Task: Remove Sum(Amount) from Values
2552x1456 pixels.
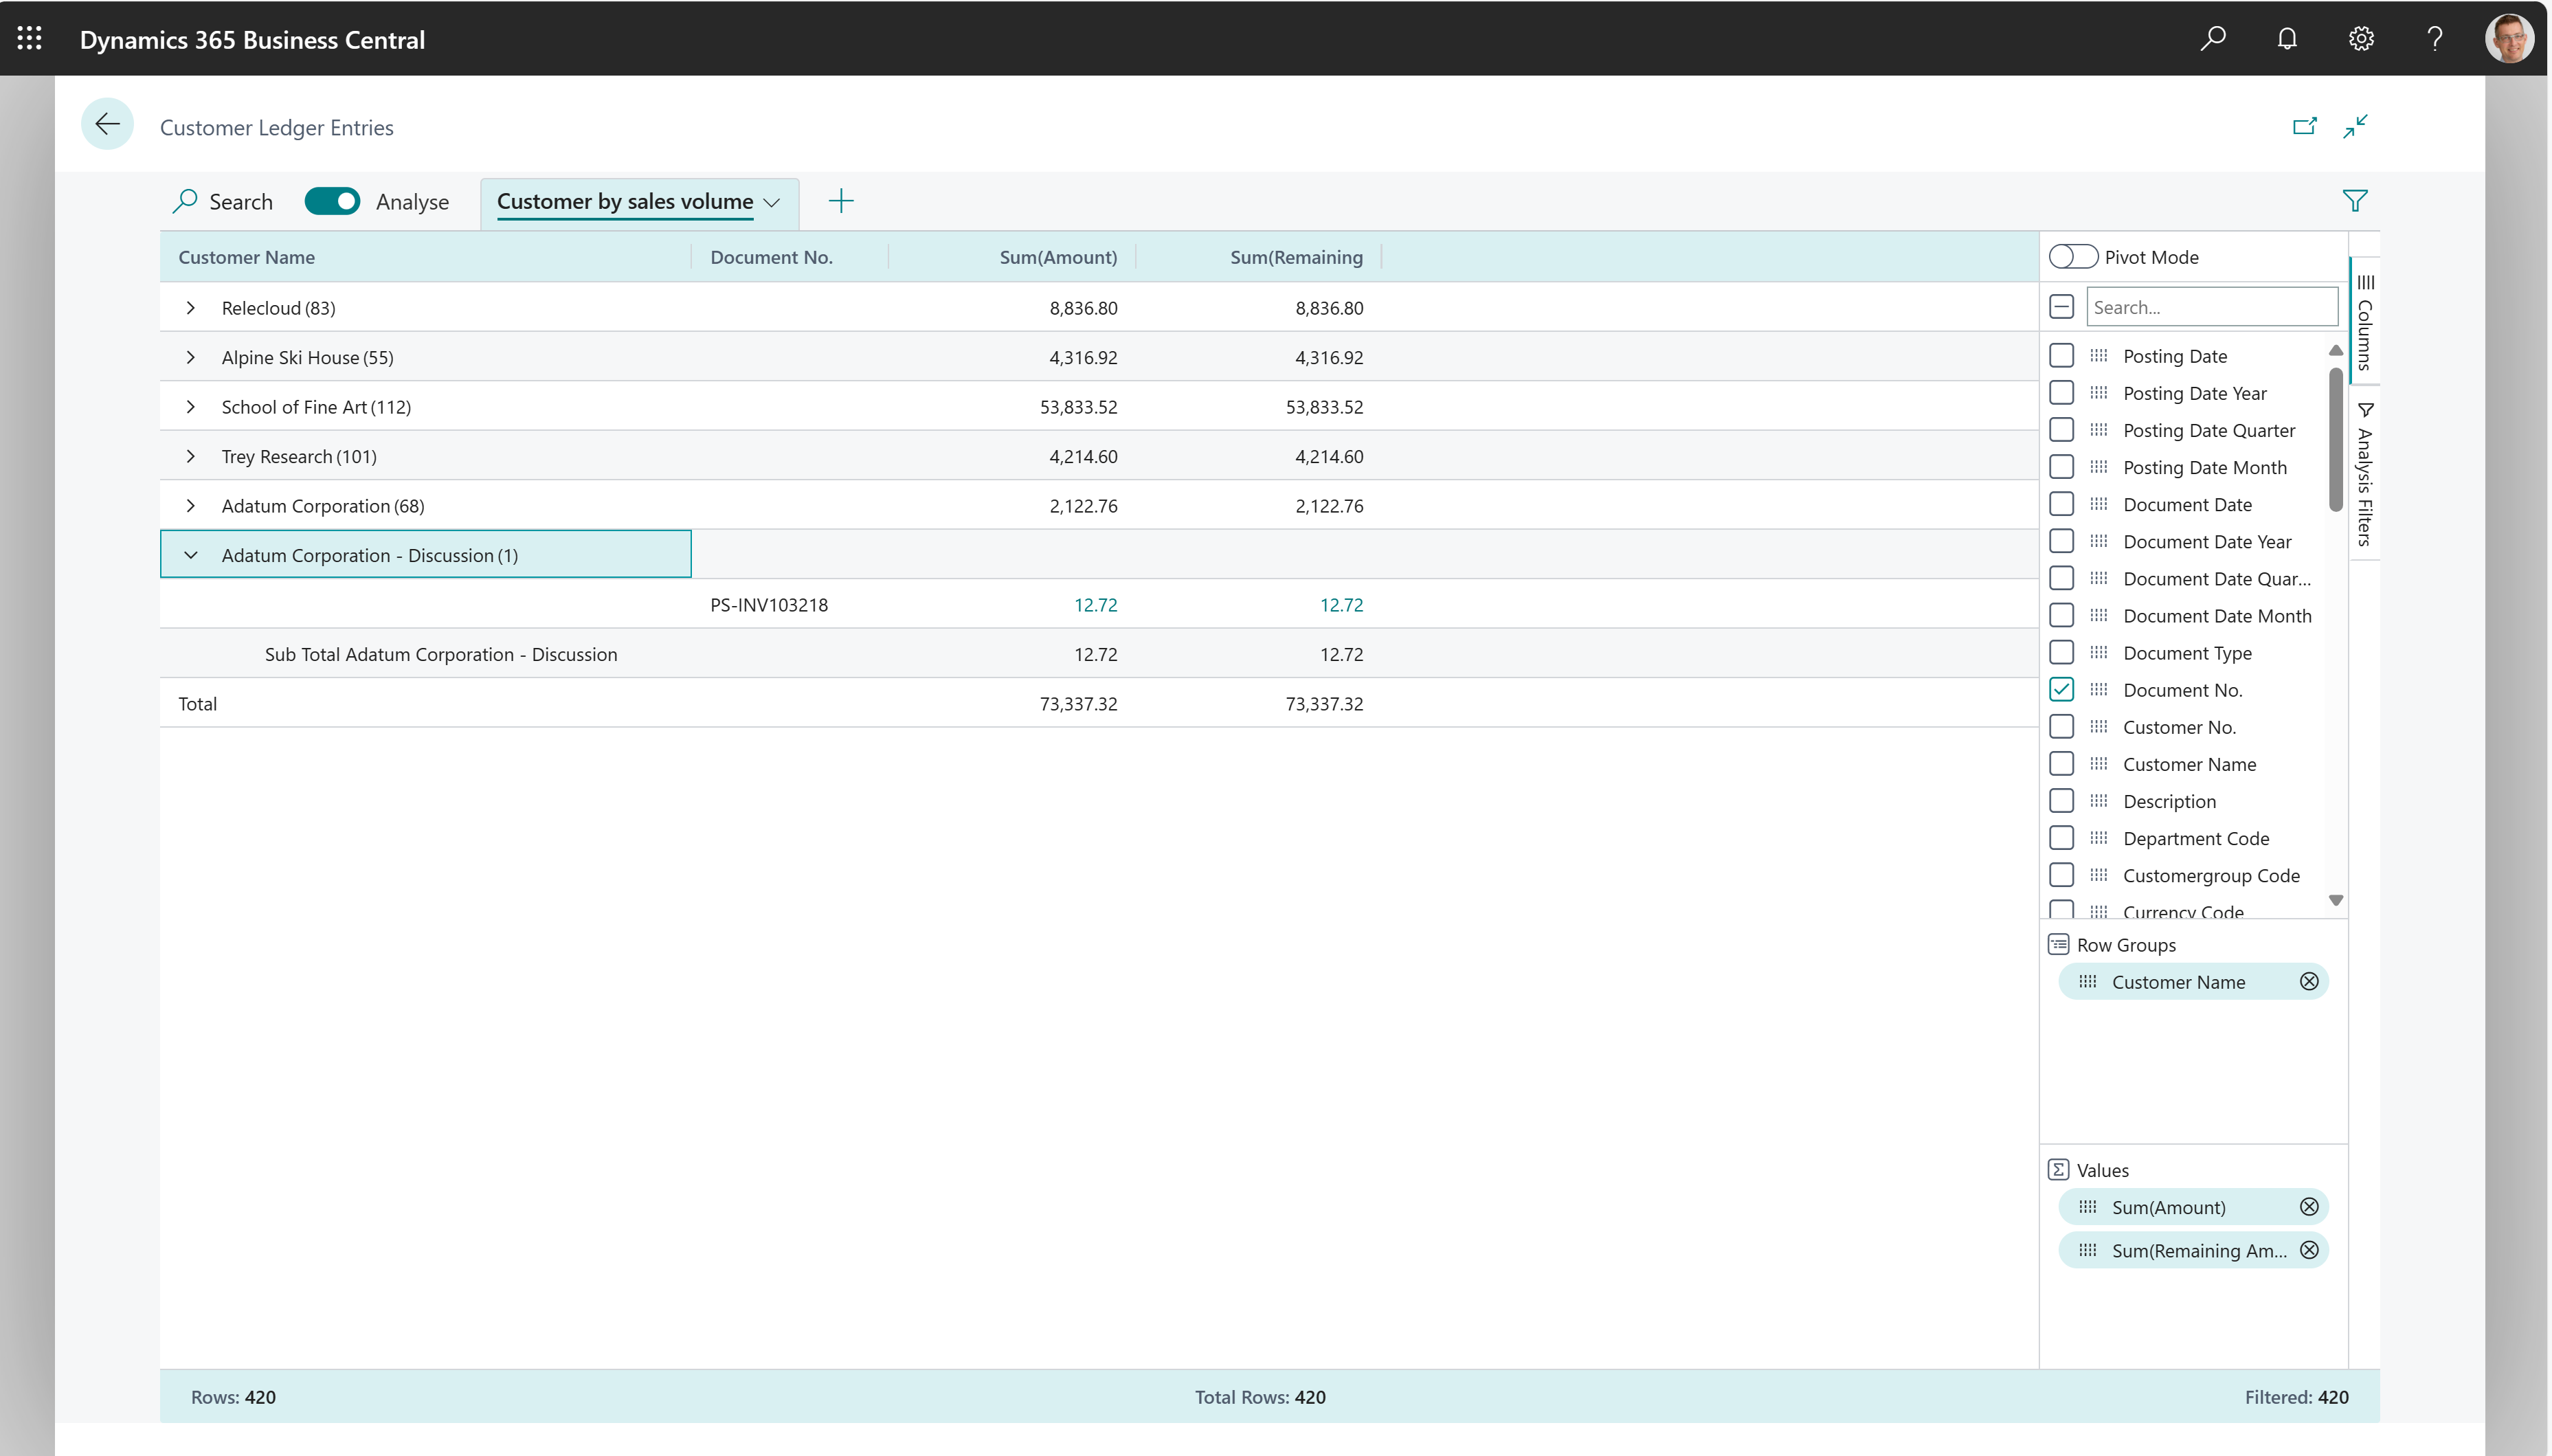Action: [x=2308, y=1206]
